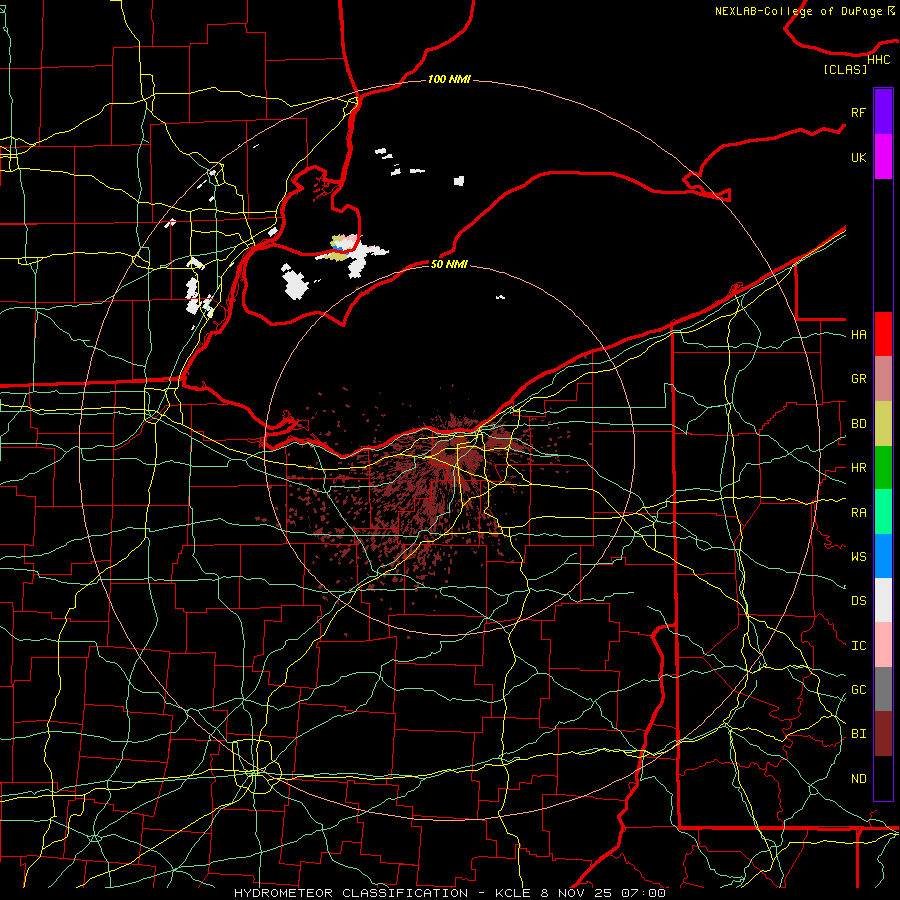Click the 'BI' legend label
900x900 pixels.
(859, 734)
